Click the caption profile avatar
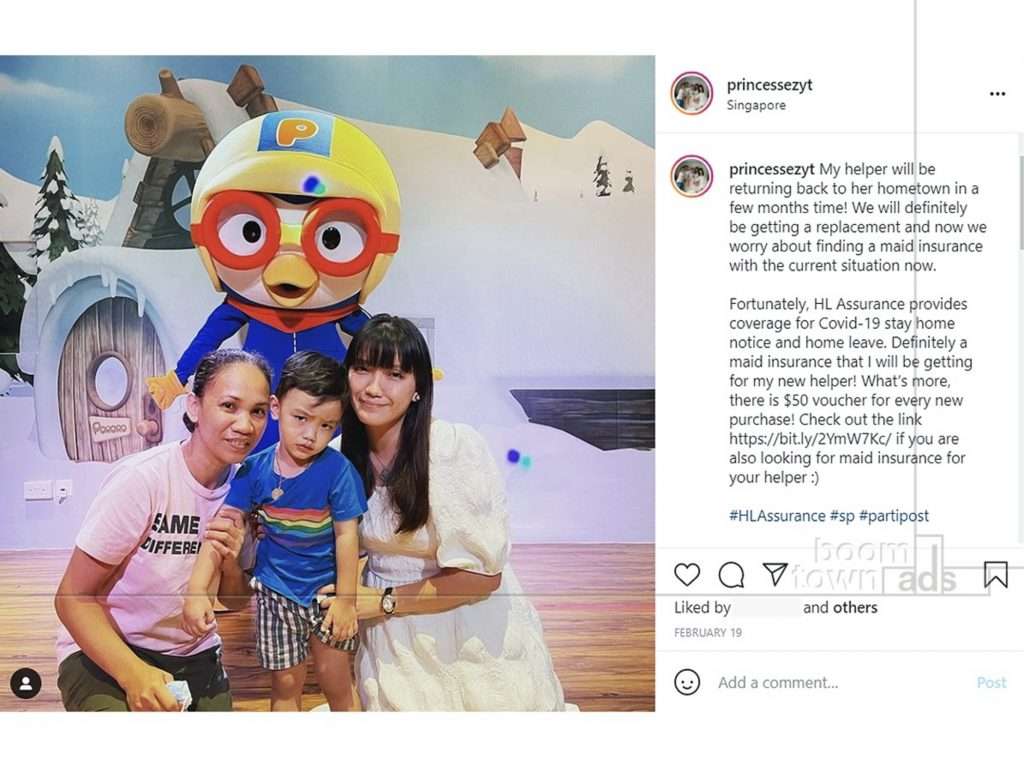1024x768 pixels. [692, 176]
